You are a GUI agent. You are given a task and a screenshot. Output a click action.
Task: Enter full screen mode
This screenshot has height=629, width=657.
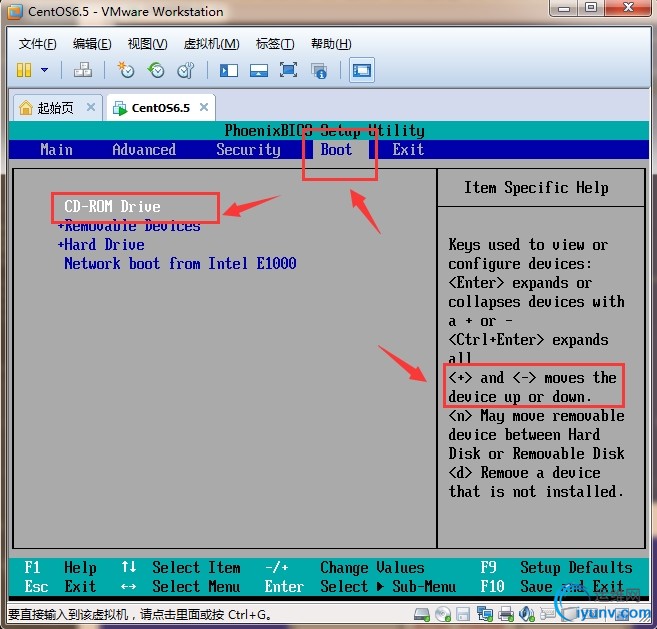point(288,70)
